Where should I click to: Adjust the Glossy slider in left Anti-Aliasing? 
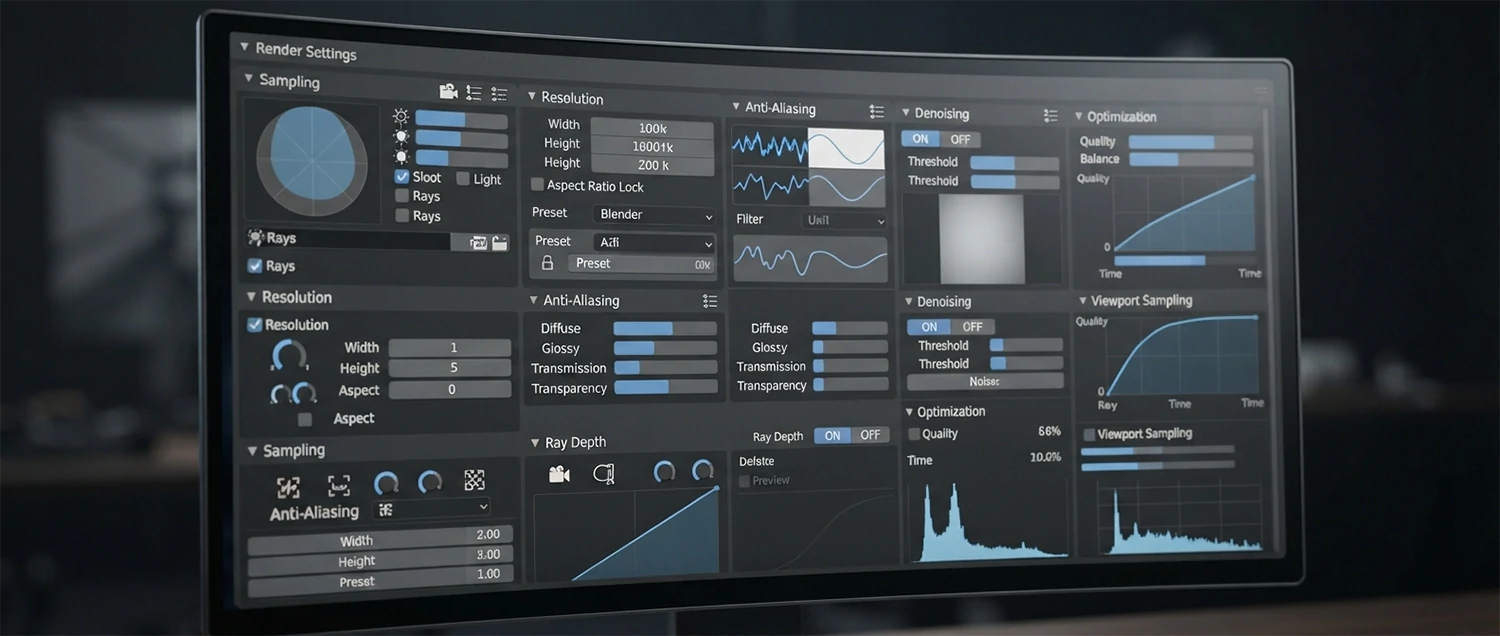click(664, 348)
